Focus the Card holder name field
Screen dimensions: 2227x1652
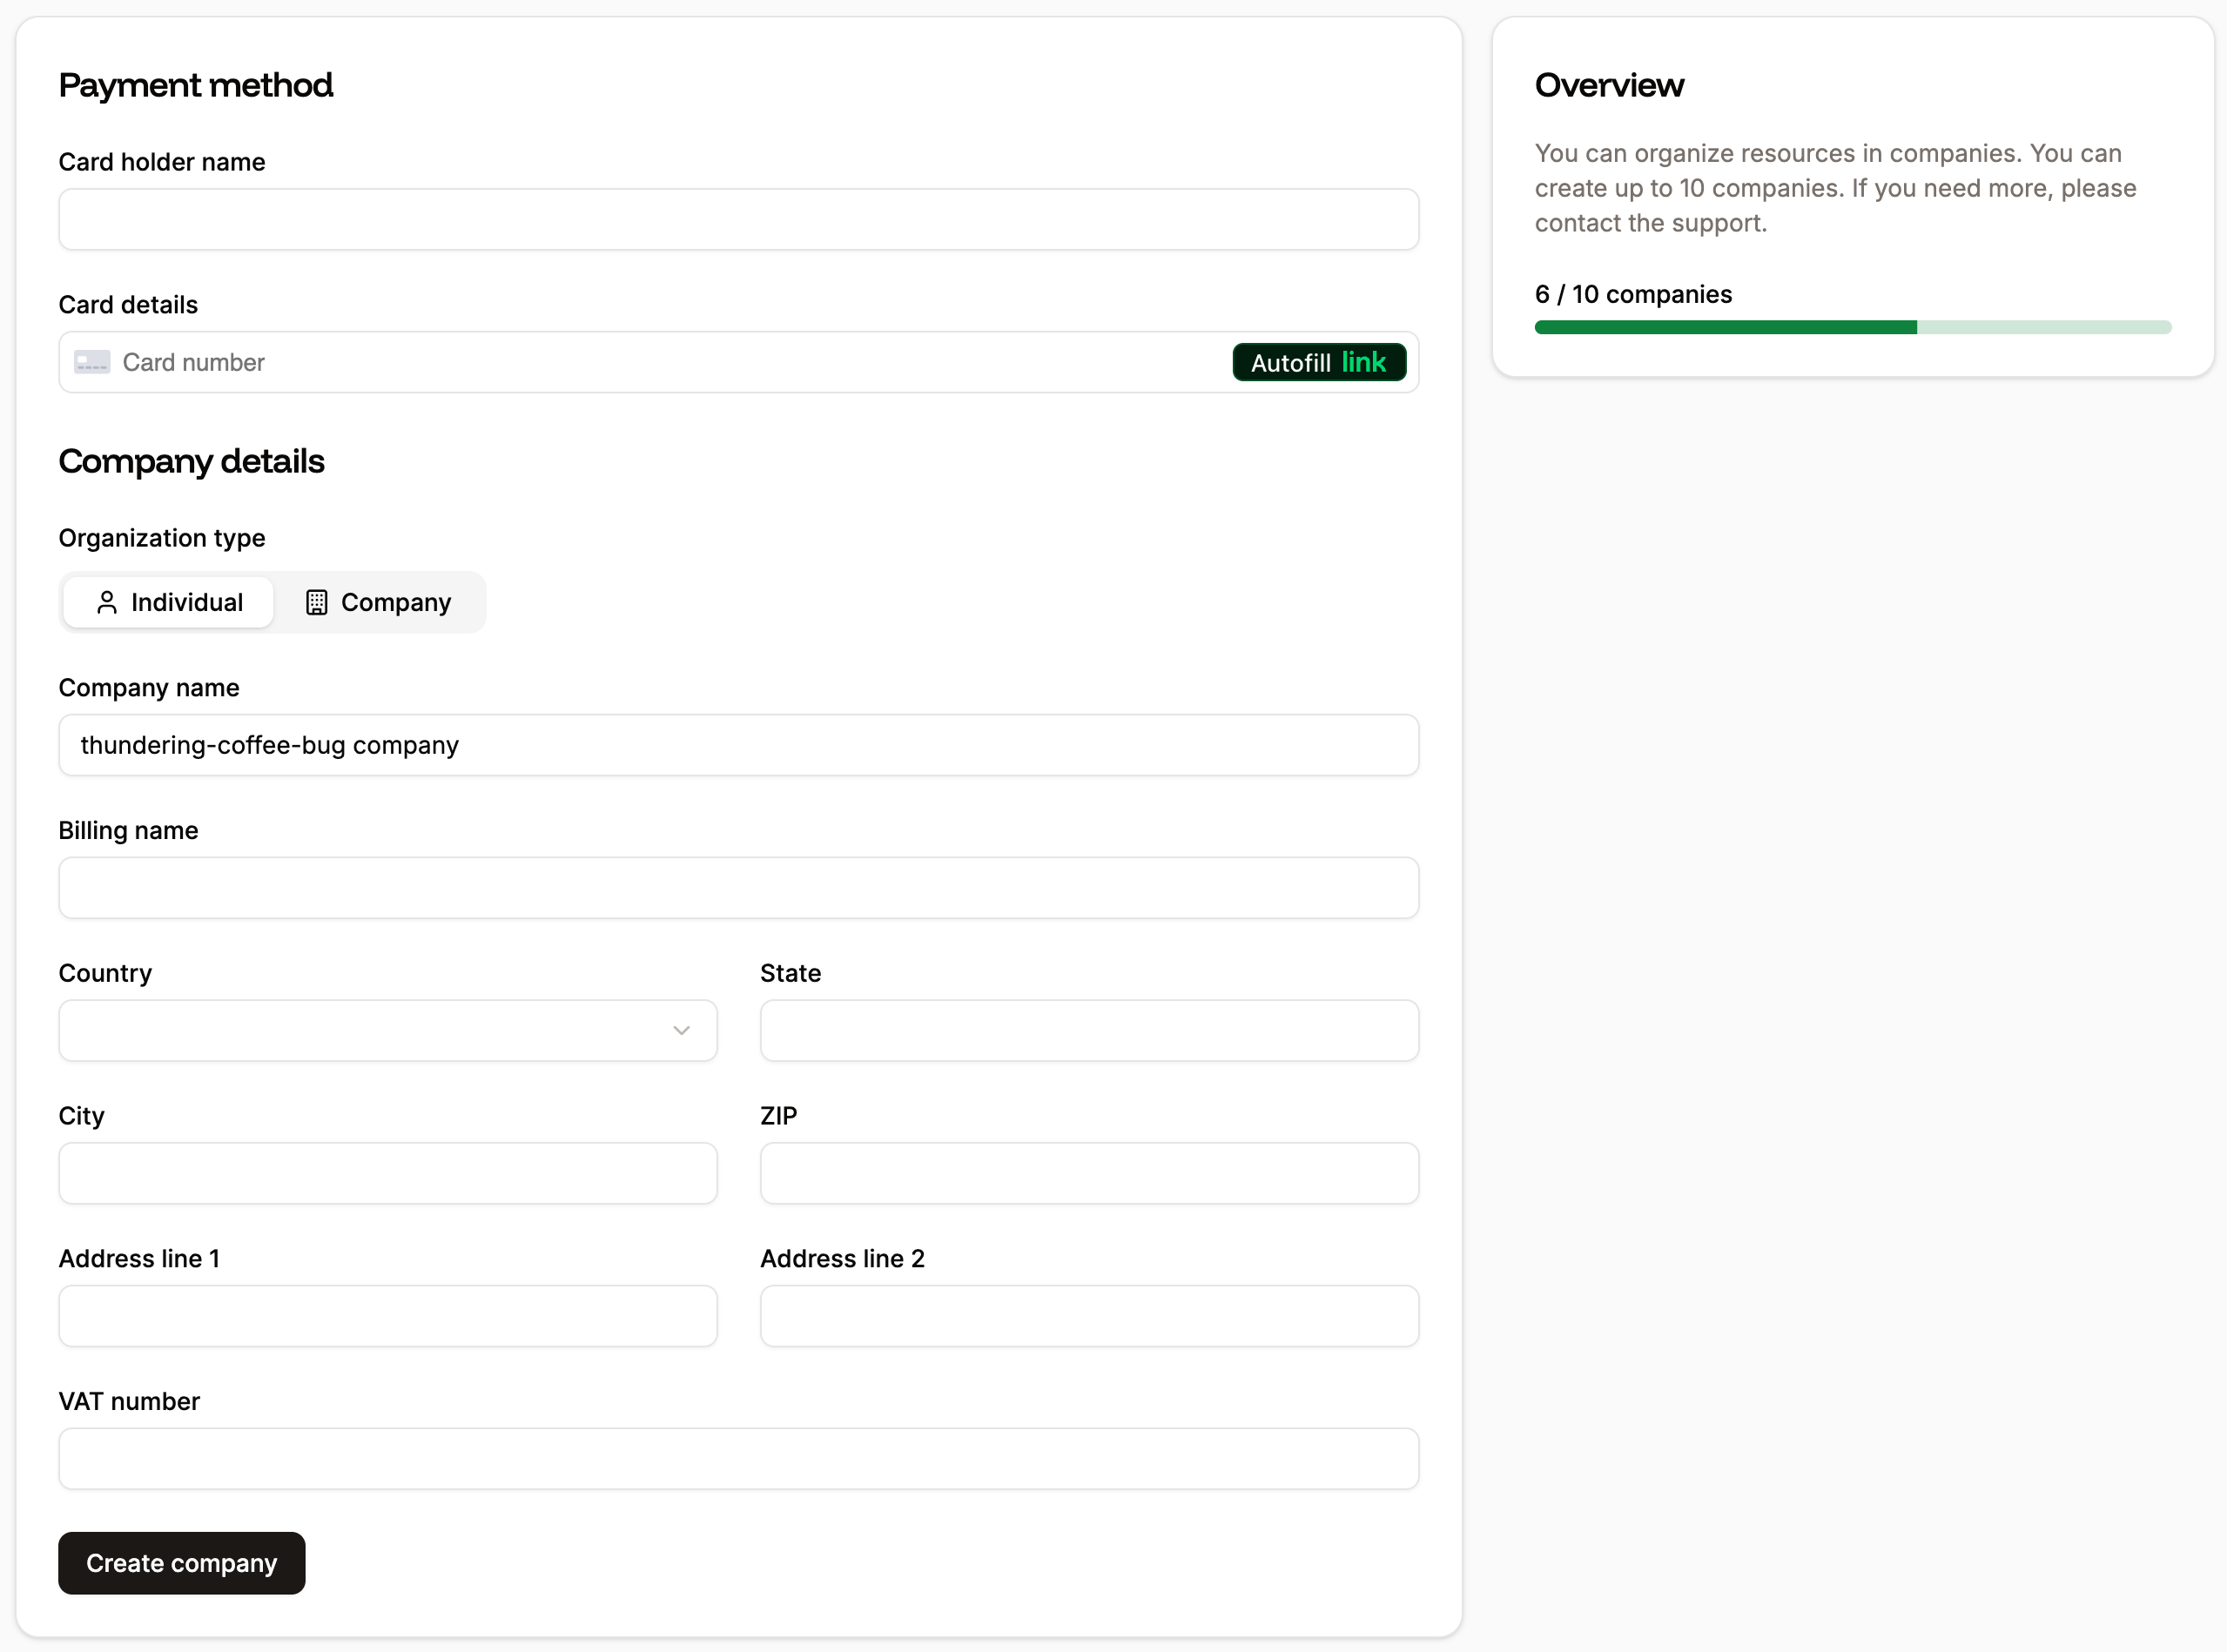738,219
